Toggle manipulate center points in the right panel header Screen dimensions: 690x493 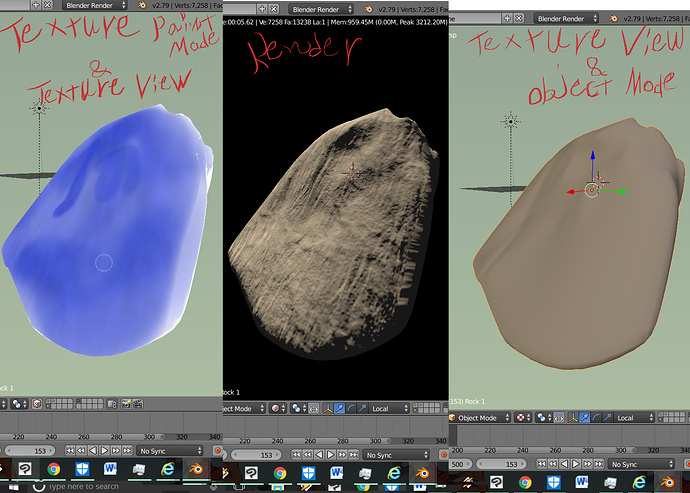click(x=559, y=417)
